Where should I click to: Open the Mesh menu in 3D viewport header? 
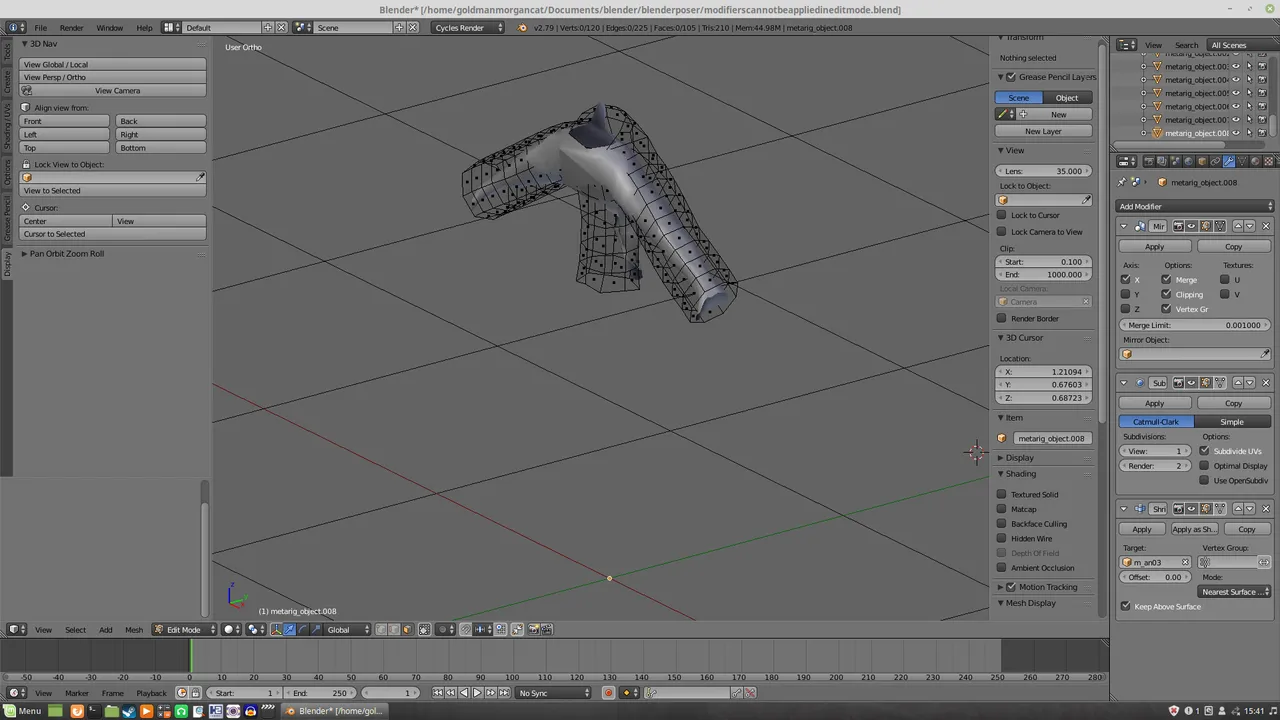pos(134,629)
